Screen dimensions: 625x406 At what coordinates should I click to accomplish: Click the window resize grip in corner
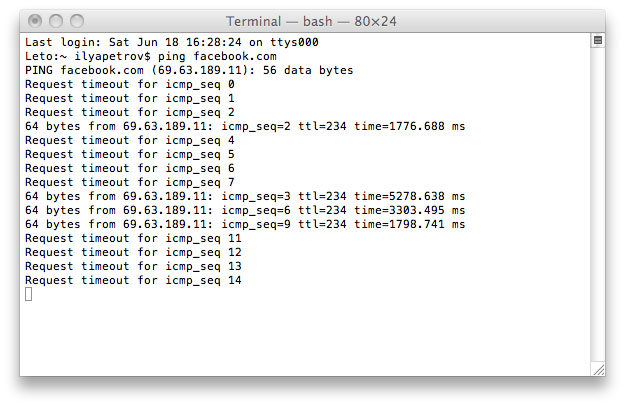597,368
